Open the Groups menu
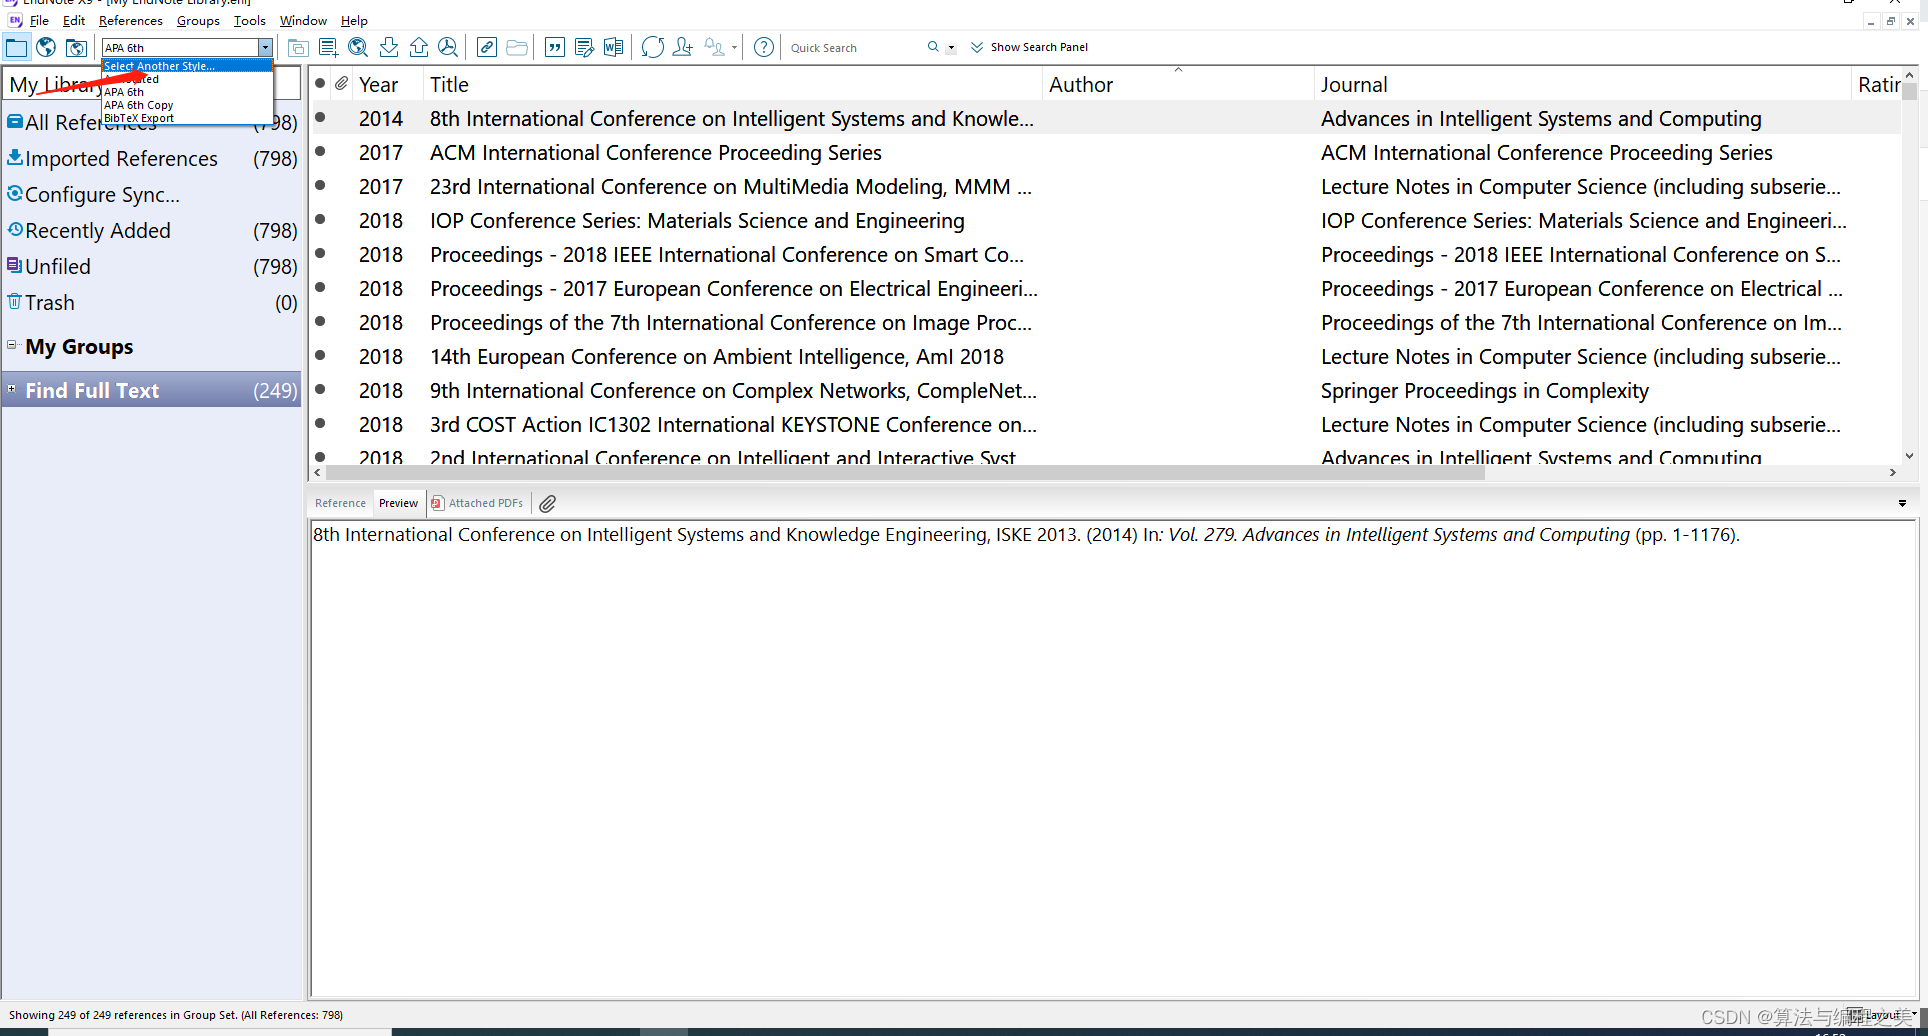The image size is (1928, 1036). [x=198, y=20]
